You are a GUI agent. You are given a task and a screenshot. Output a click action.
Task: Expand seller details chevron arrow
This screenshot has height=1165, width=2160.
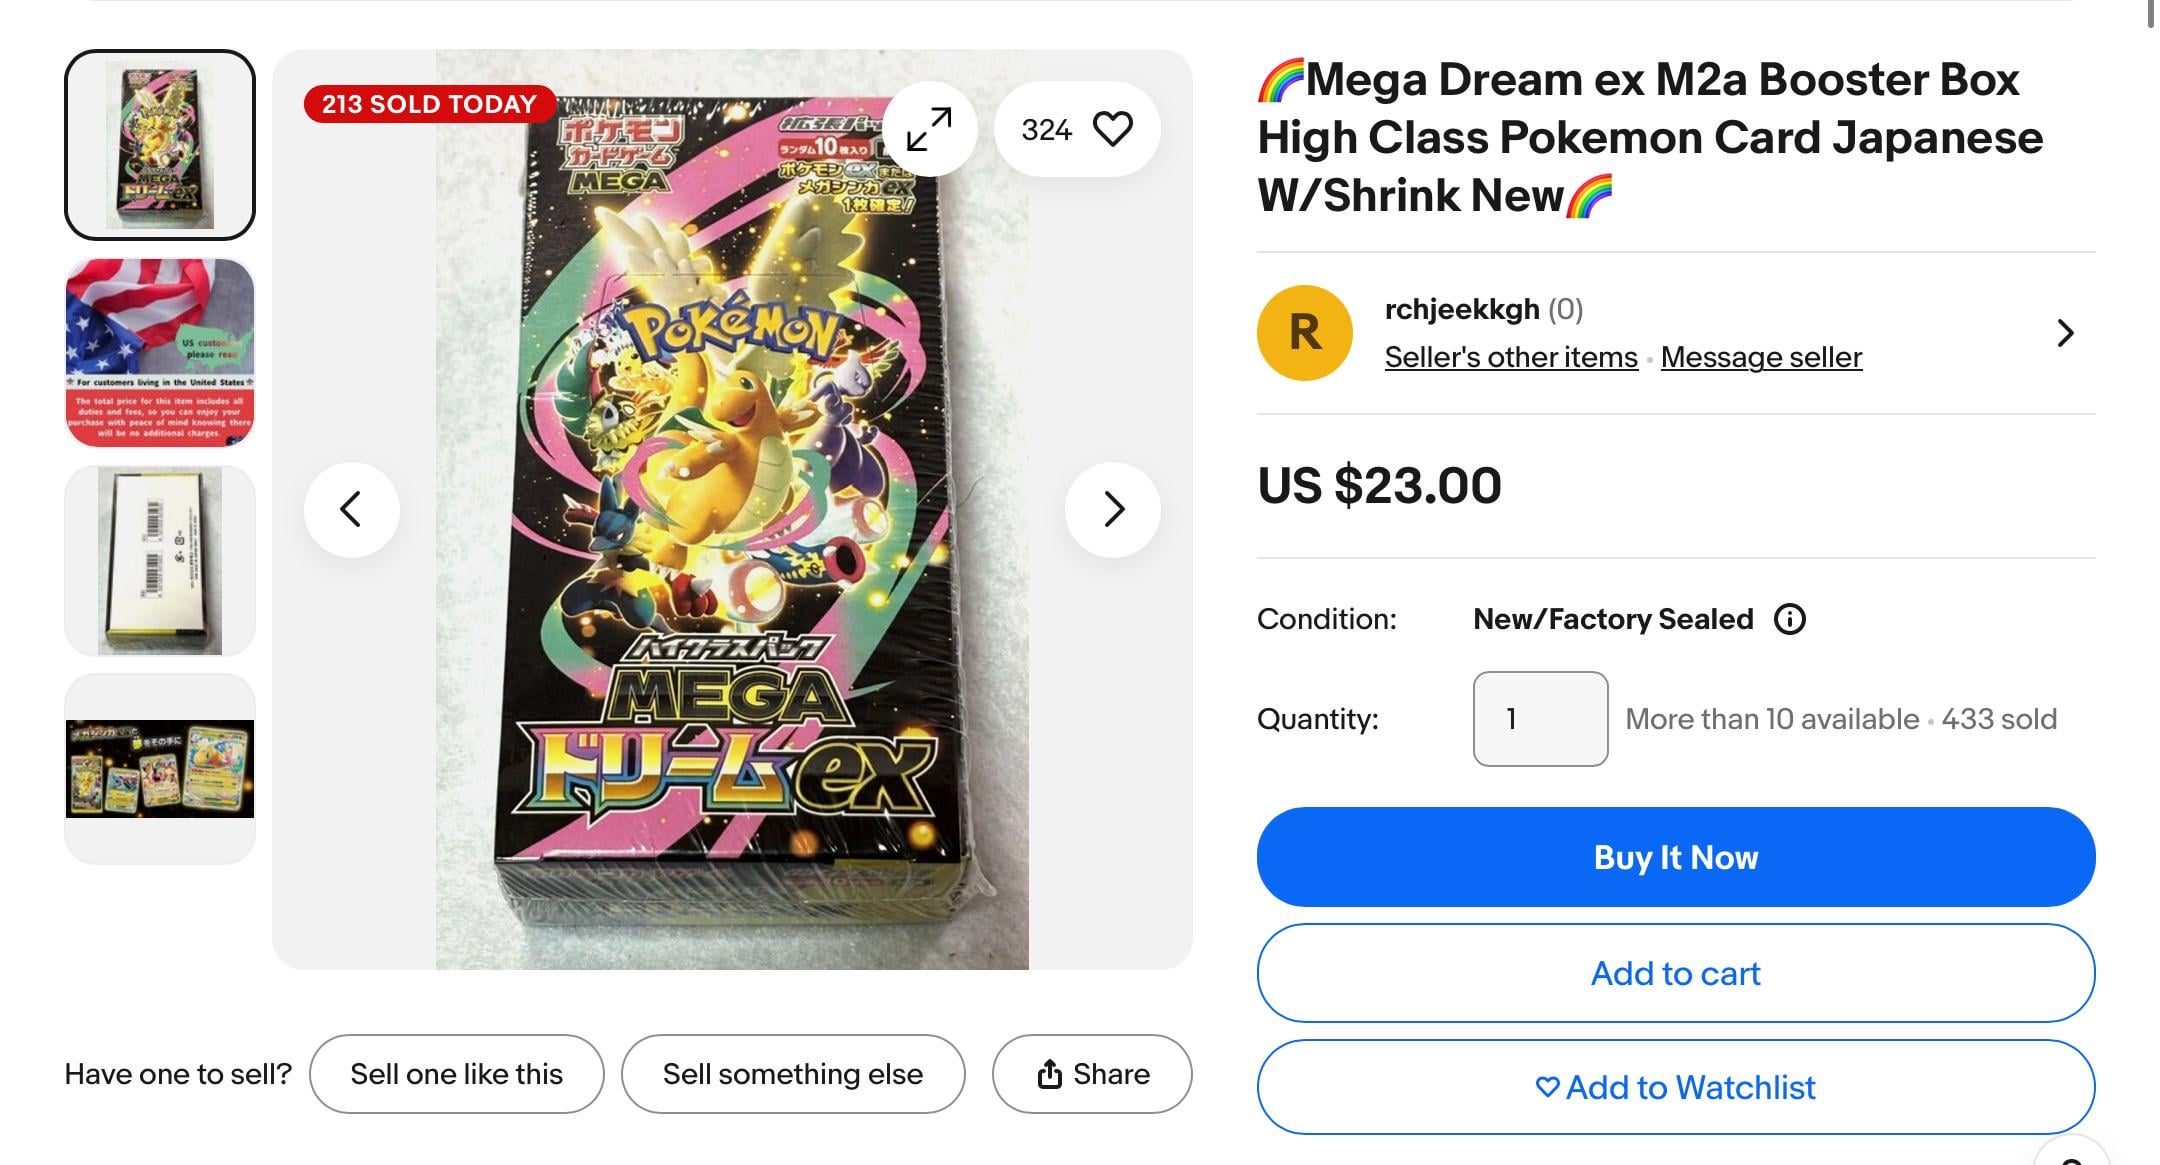[x=2065, y=333]
